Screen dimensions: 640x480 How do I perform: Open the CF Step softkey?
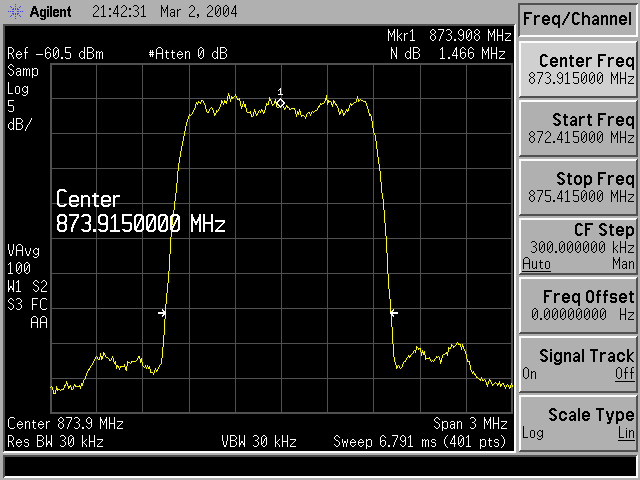click(x=578, y=247)
